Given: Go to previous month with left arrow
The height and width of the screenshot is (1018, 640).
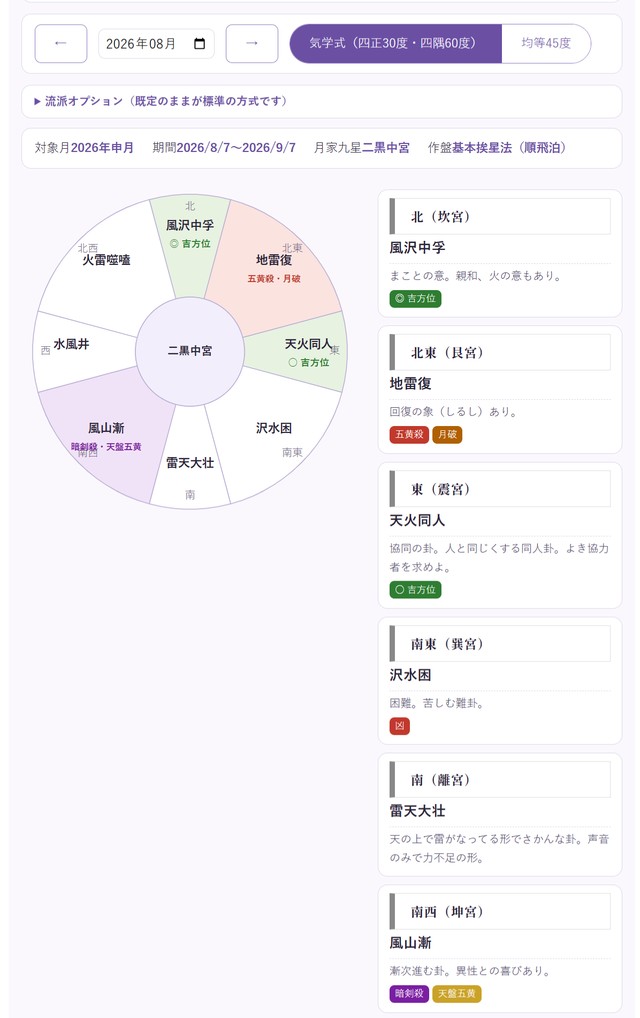Looking at the screenshot, I should coord(60,43).
